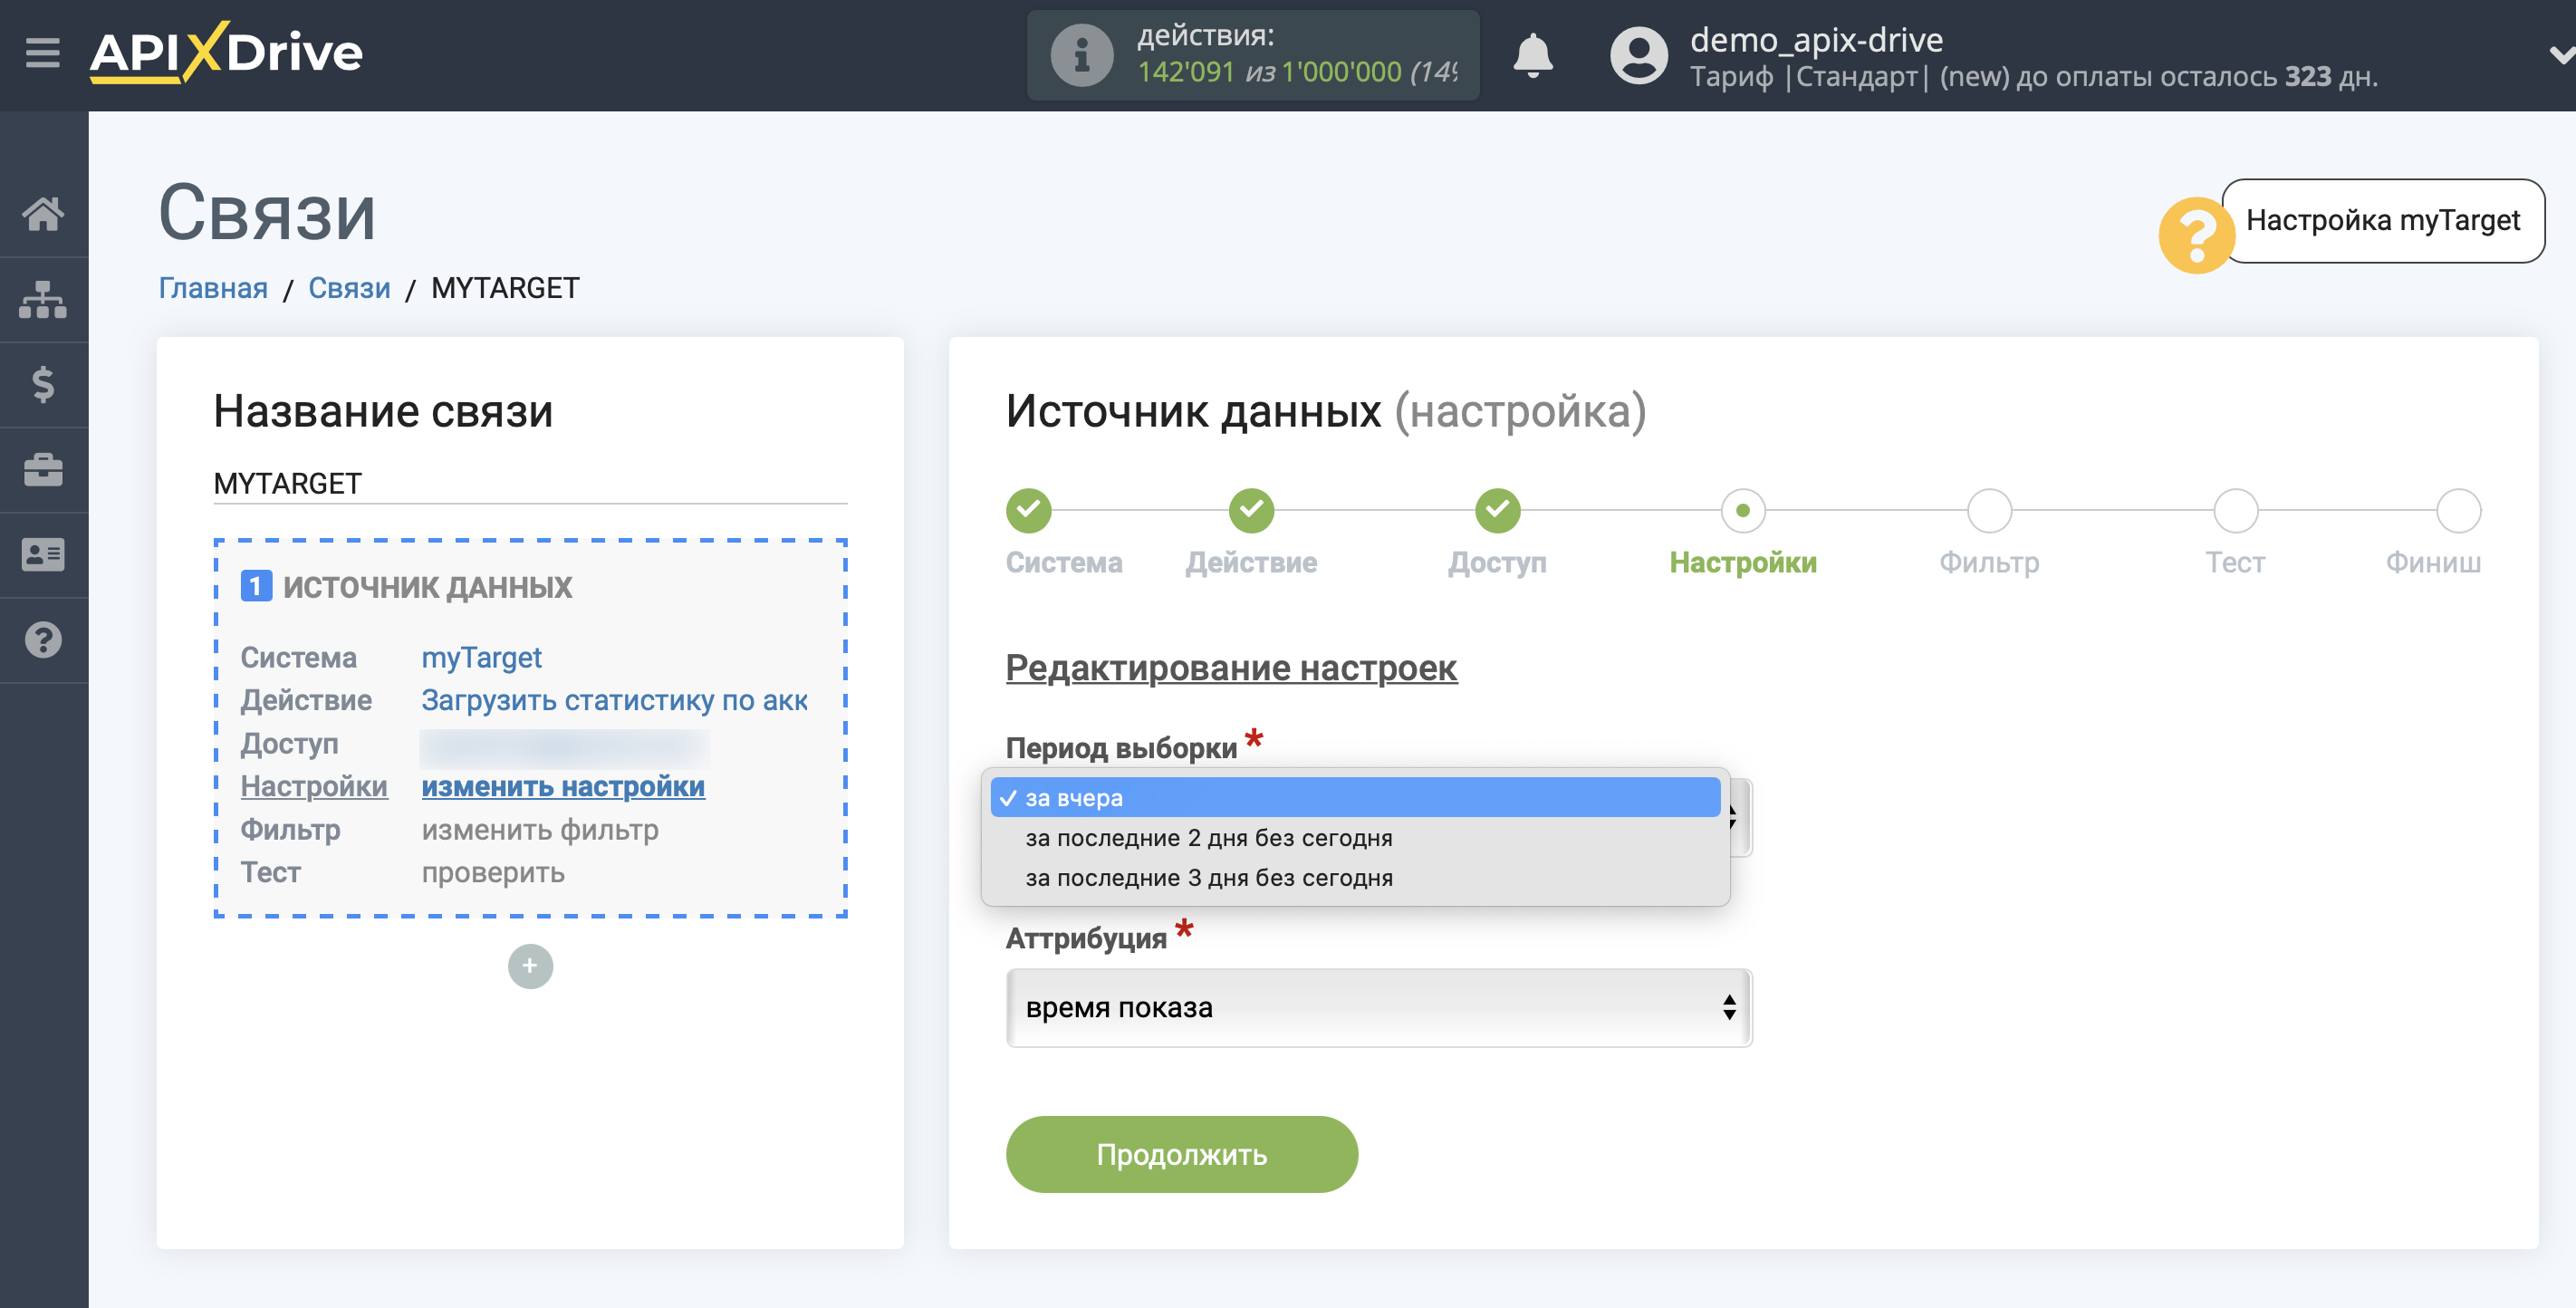Open the Фильтр step label

point(1989,563)
